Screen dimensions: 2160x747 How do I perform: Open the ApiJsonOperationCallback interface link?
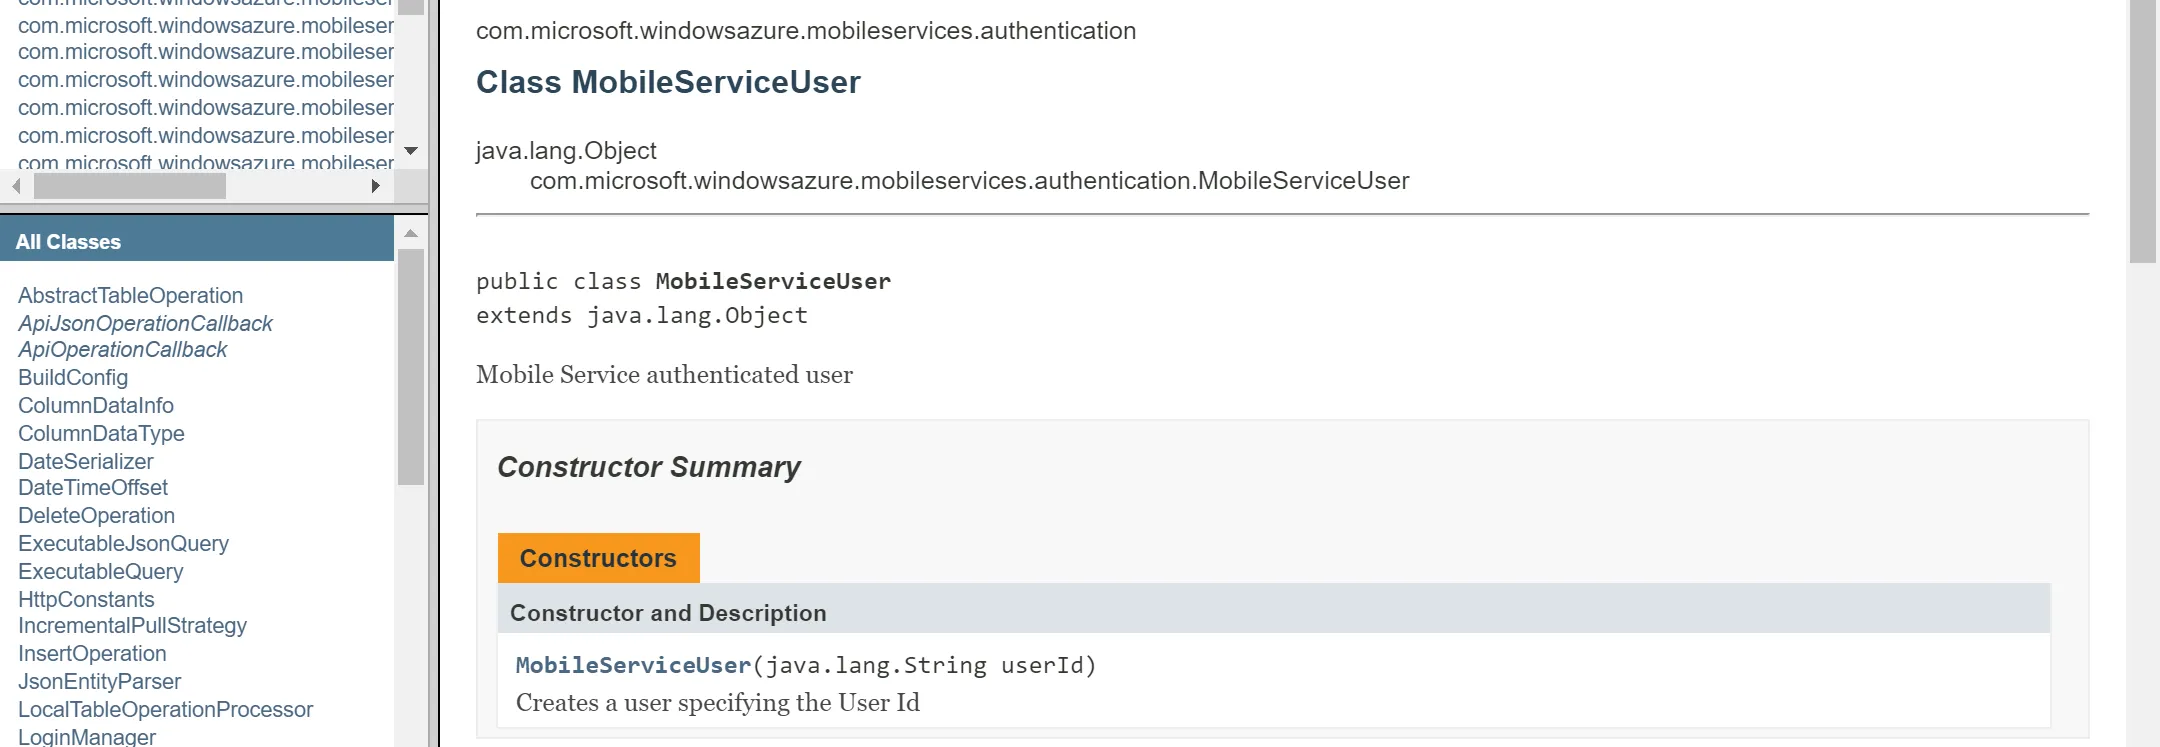(x=145, y=324)
